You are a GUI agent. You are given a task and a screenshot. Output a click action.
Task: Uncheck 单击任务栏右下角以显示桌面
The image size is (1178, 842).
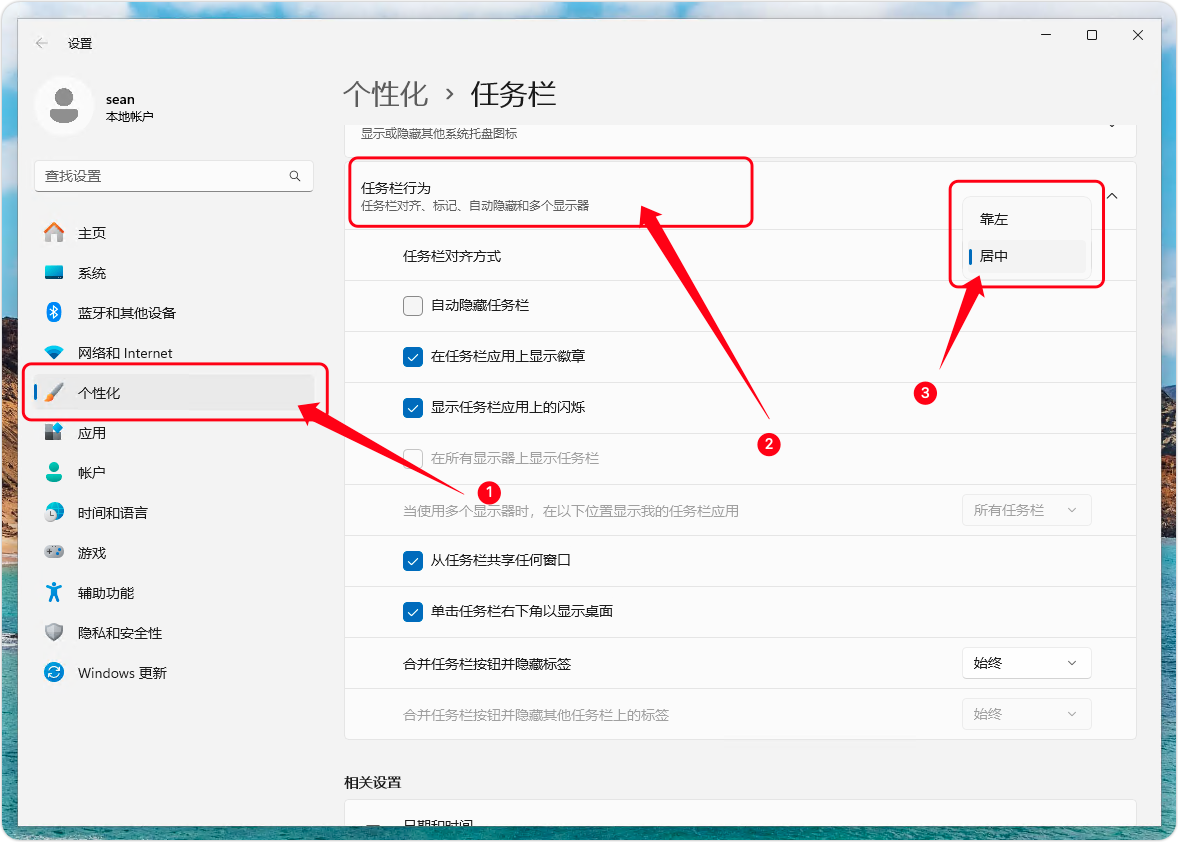pyautogui.click(x=412, y=612)
